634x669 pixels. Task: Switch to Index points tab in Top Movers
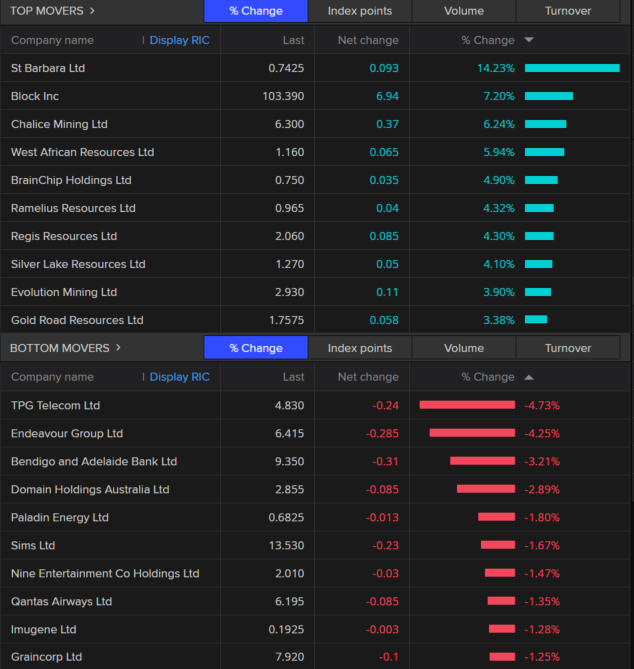pos(360,11)
